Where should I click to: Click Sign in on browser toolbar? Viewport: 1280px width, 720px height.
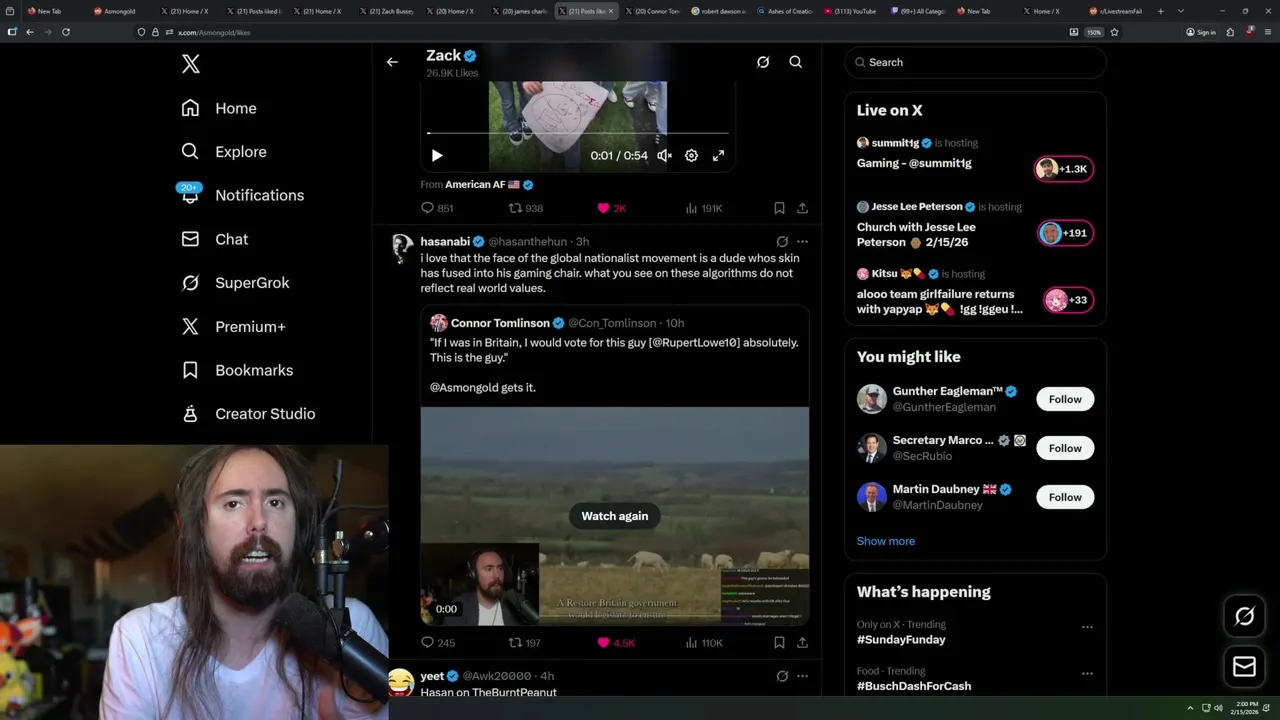click(x=1200, y=32)
